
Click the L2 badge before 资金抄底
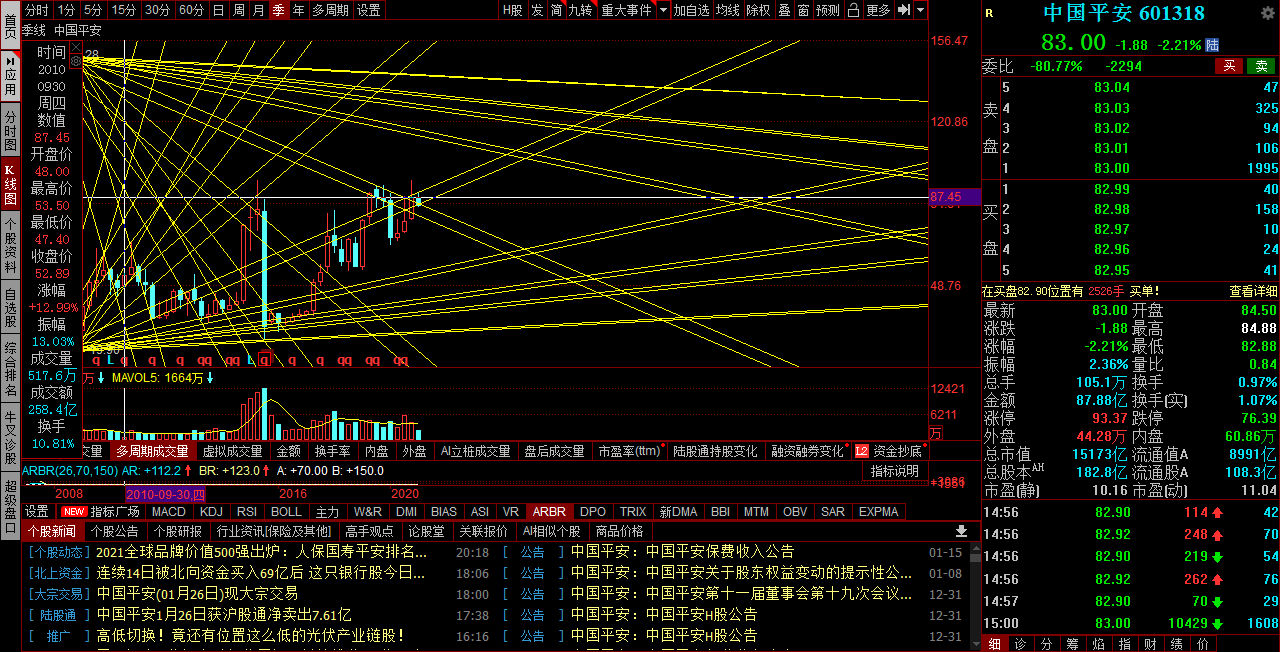point(862,452)
